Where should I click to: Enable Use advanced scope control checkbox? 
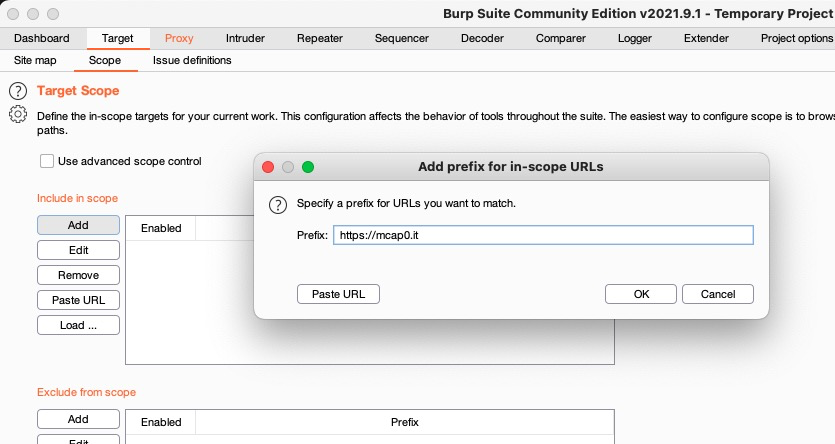[47, 161]
